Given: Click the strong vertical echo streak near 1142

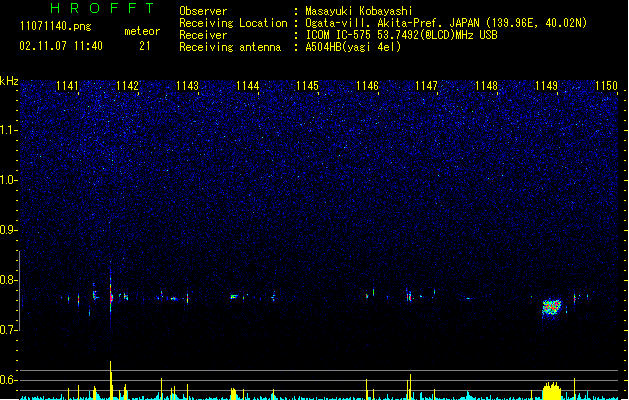Looking at the screenshot, I should 111,295.
